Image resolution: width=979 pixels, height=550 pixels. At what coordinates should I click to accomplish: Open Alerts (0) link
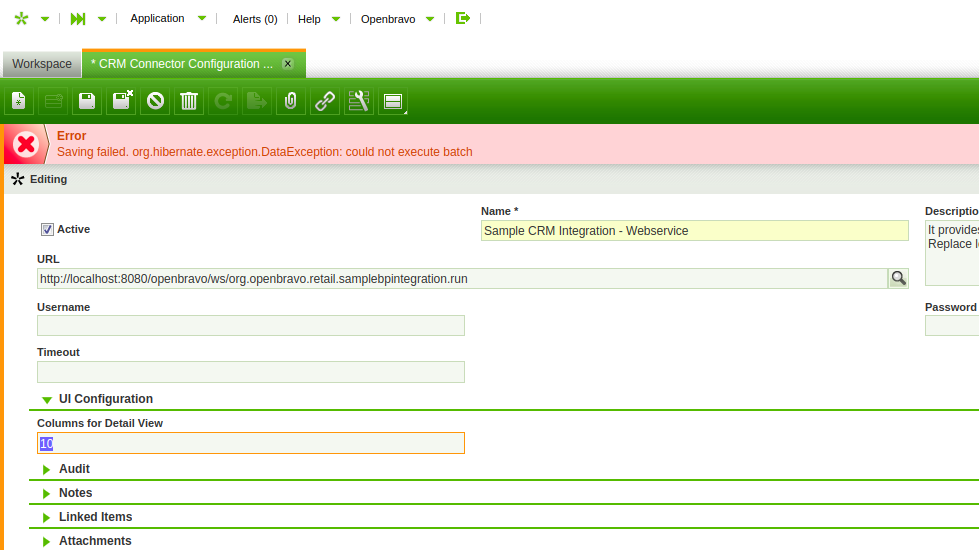[254, 19]
